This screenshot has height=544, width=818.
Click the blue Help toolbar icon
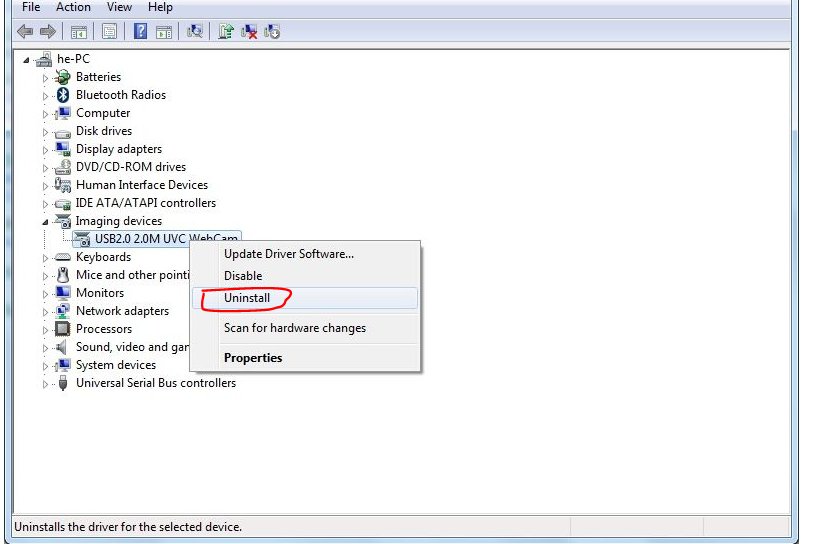click(141, 32)
